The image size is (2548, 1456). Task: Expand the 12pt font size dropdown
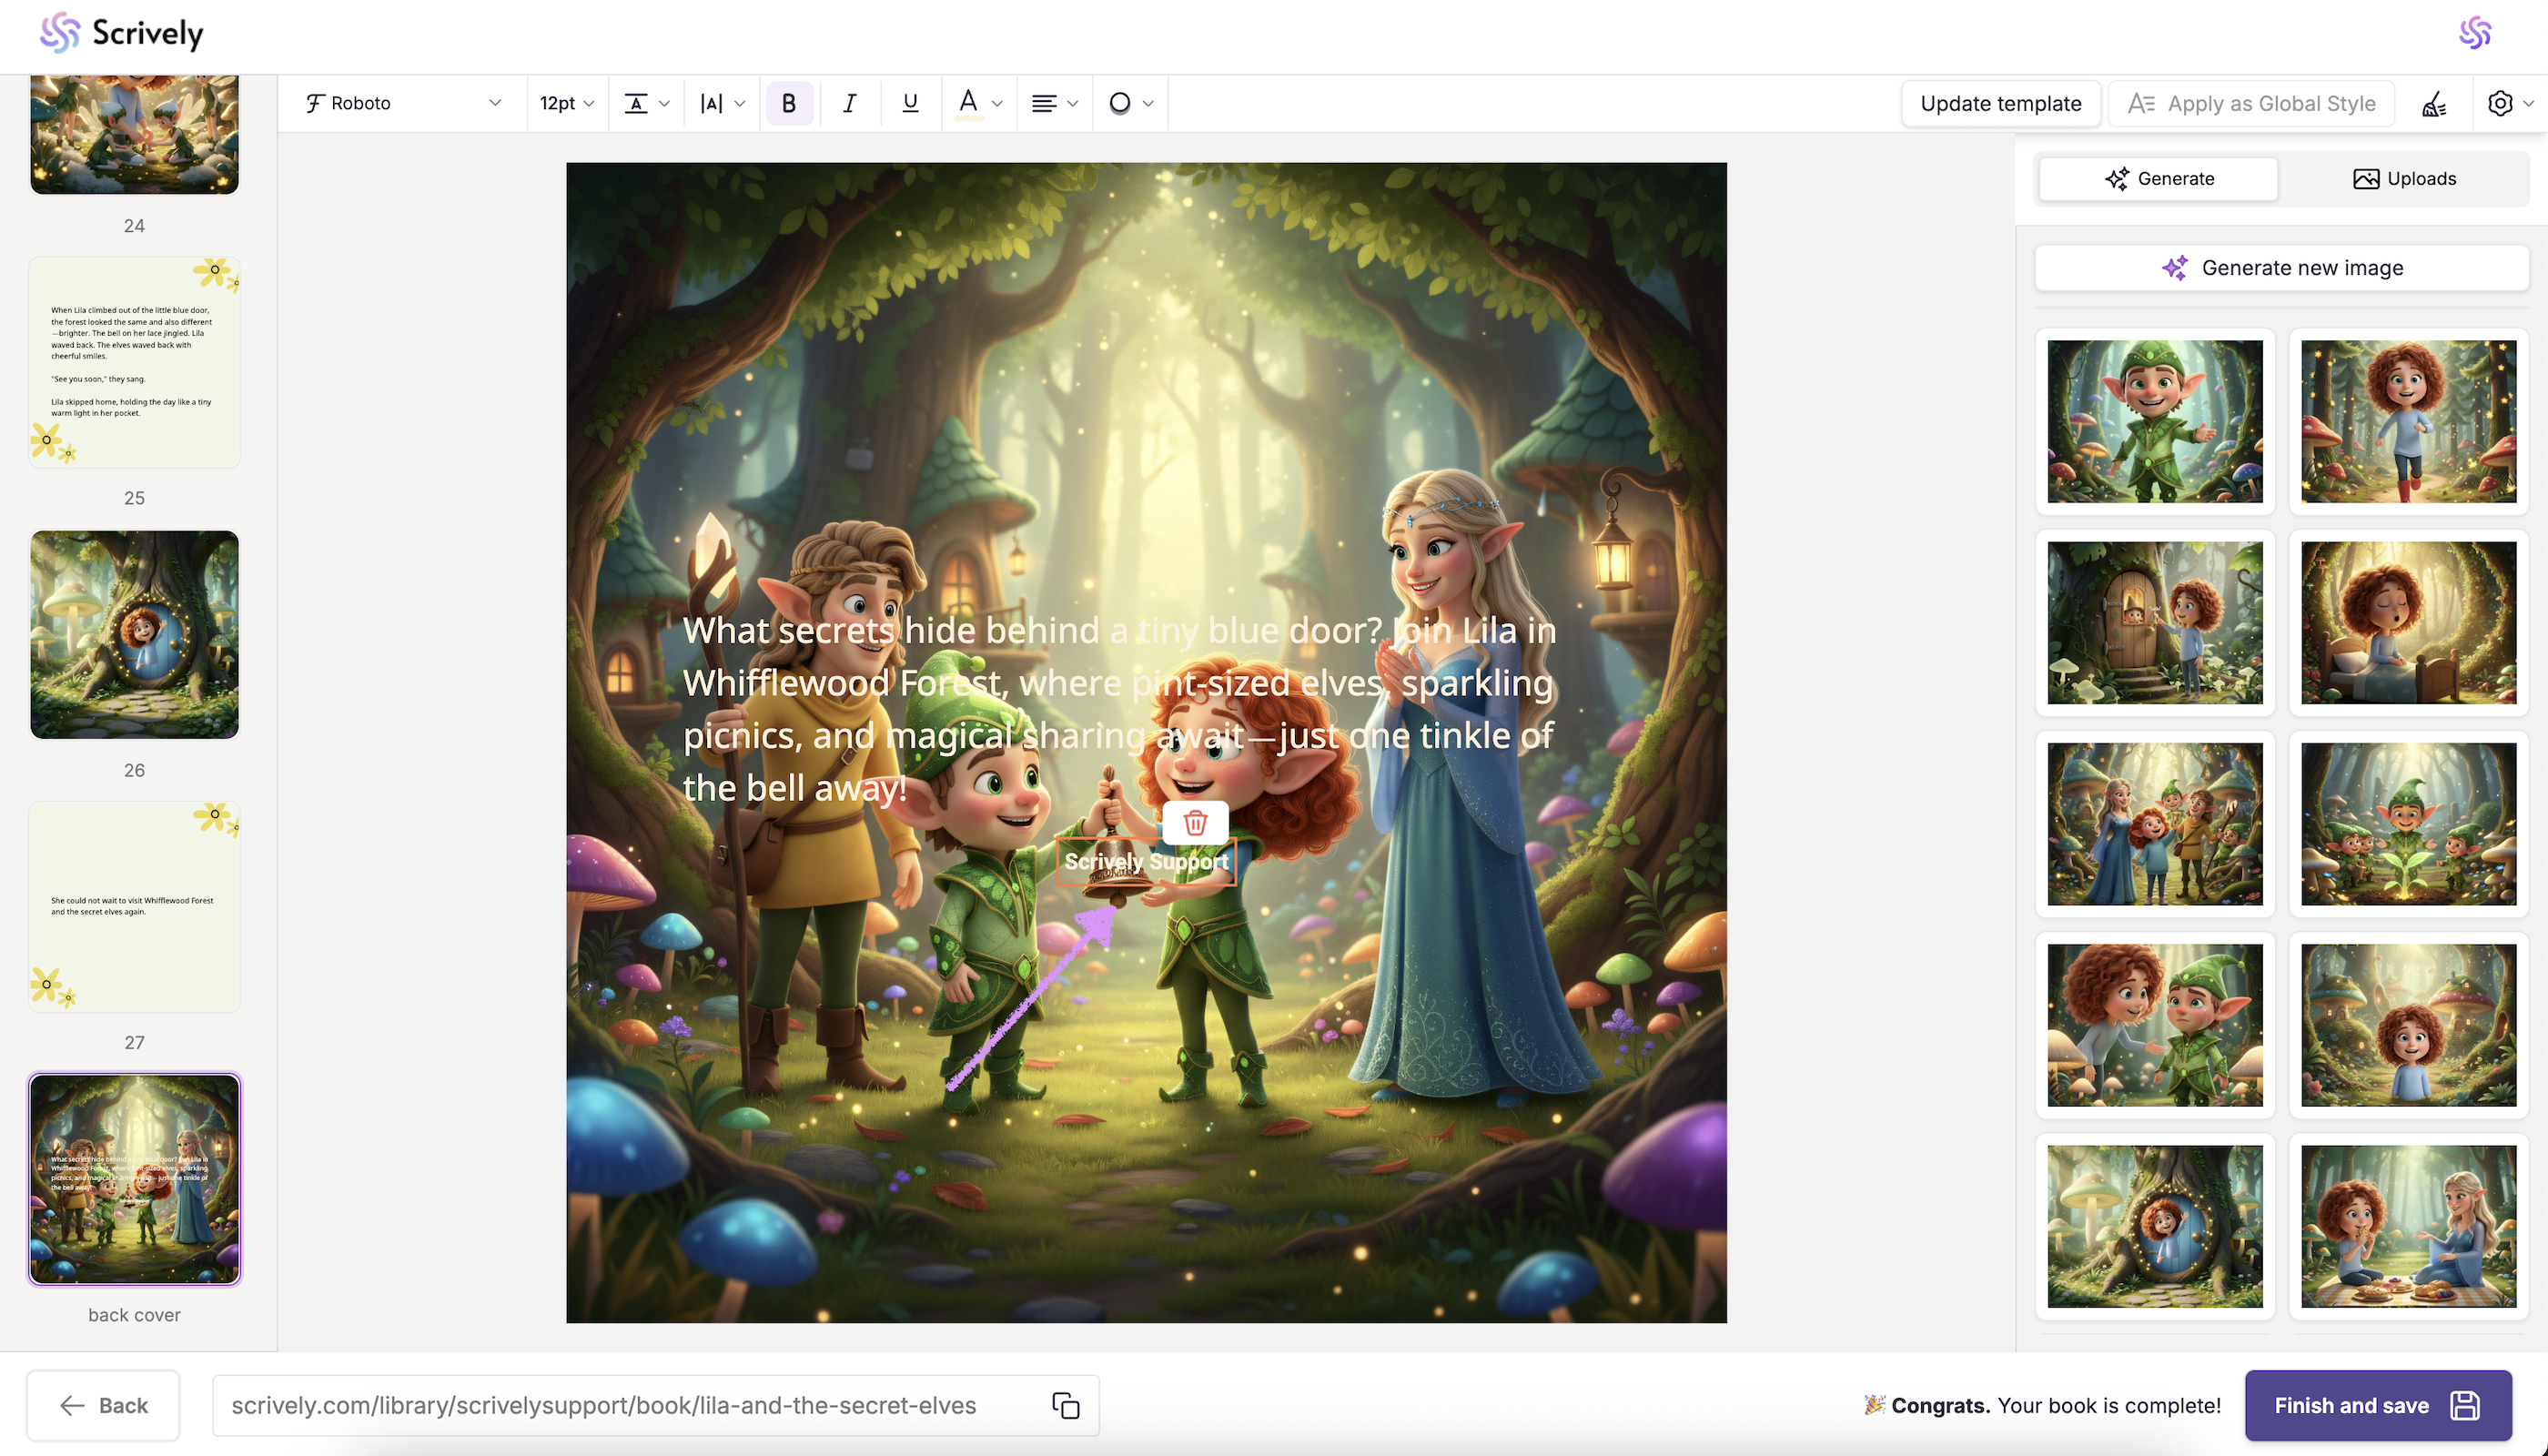coord(567,103)
